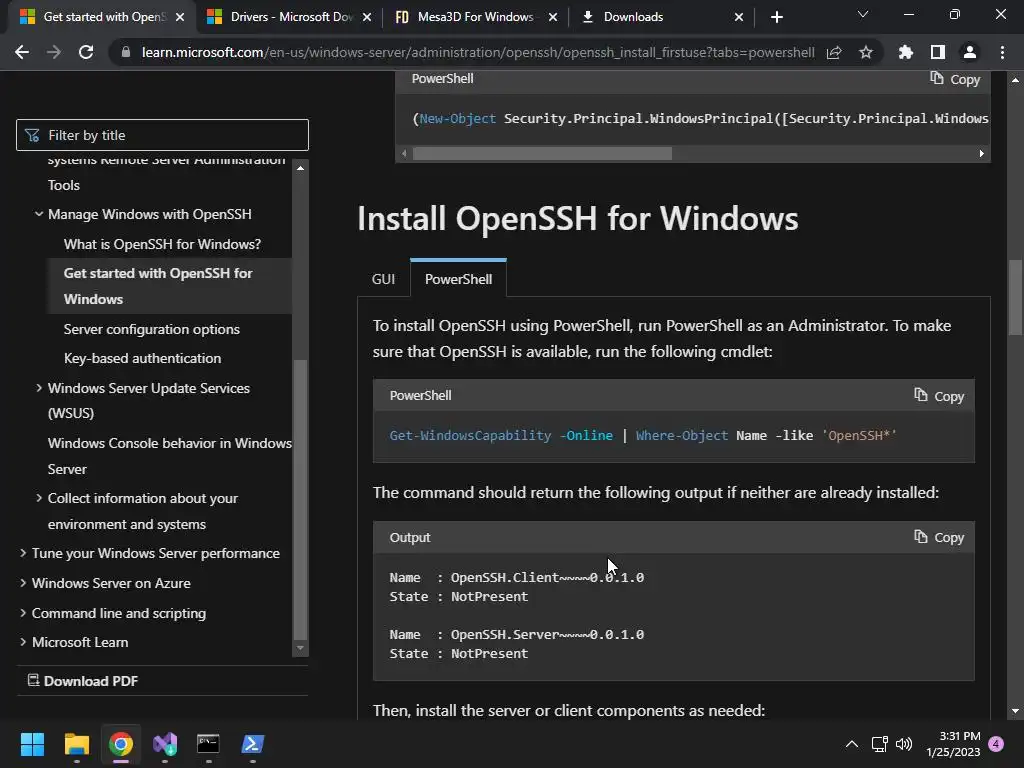Open a new browser tab

click(776, 17)
